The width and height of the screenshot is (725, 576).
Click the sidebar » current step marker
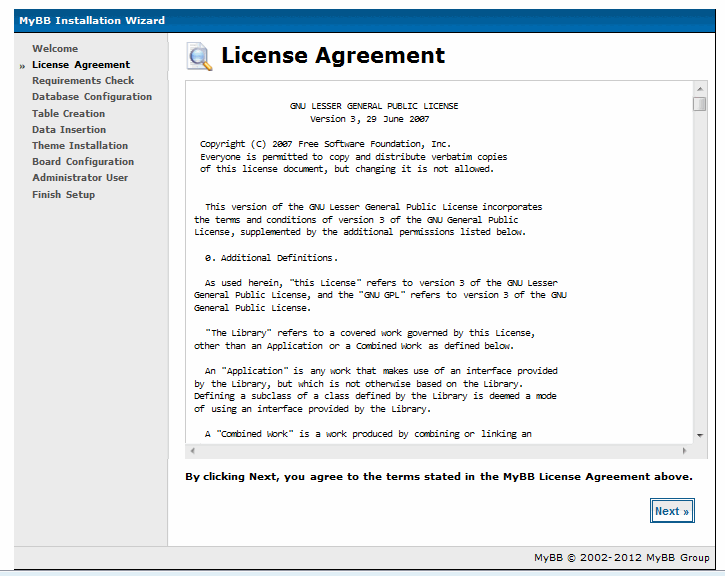pos(22,67)
